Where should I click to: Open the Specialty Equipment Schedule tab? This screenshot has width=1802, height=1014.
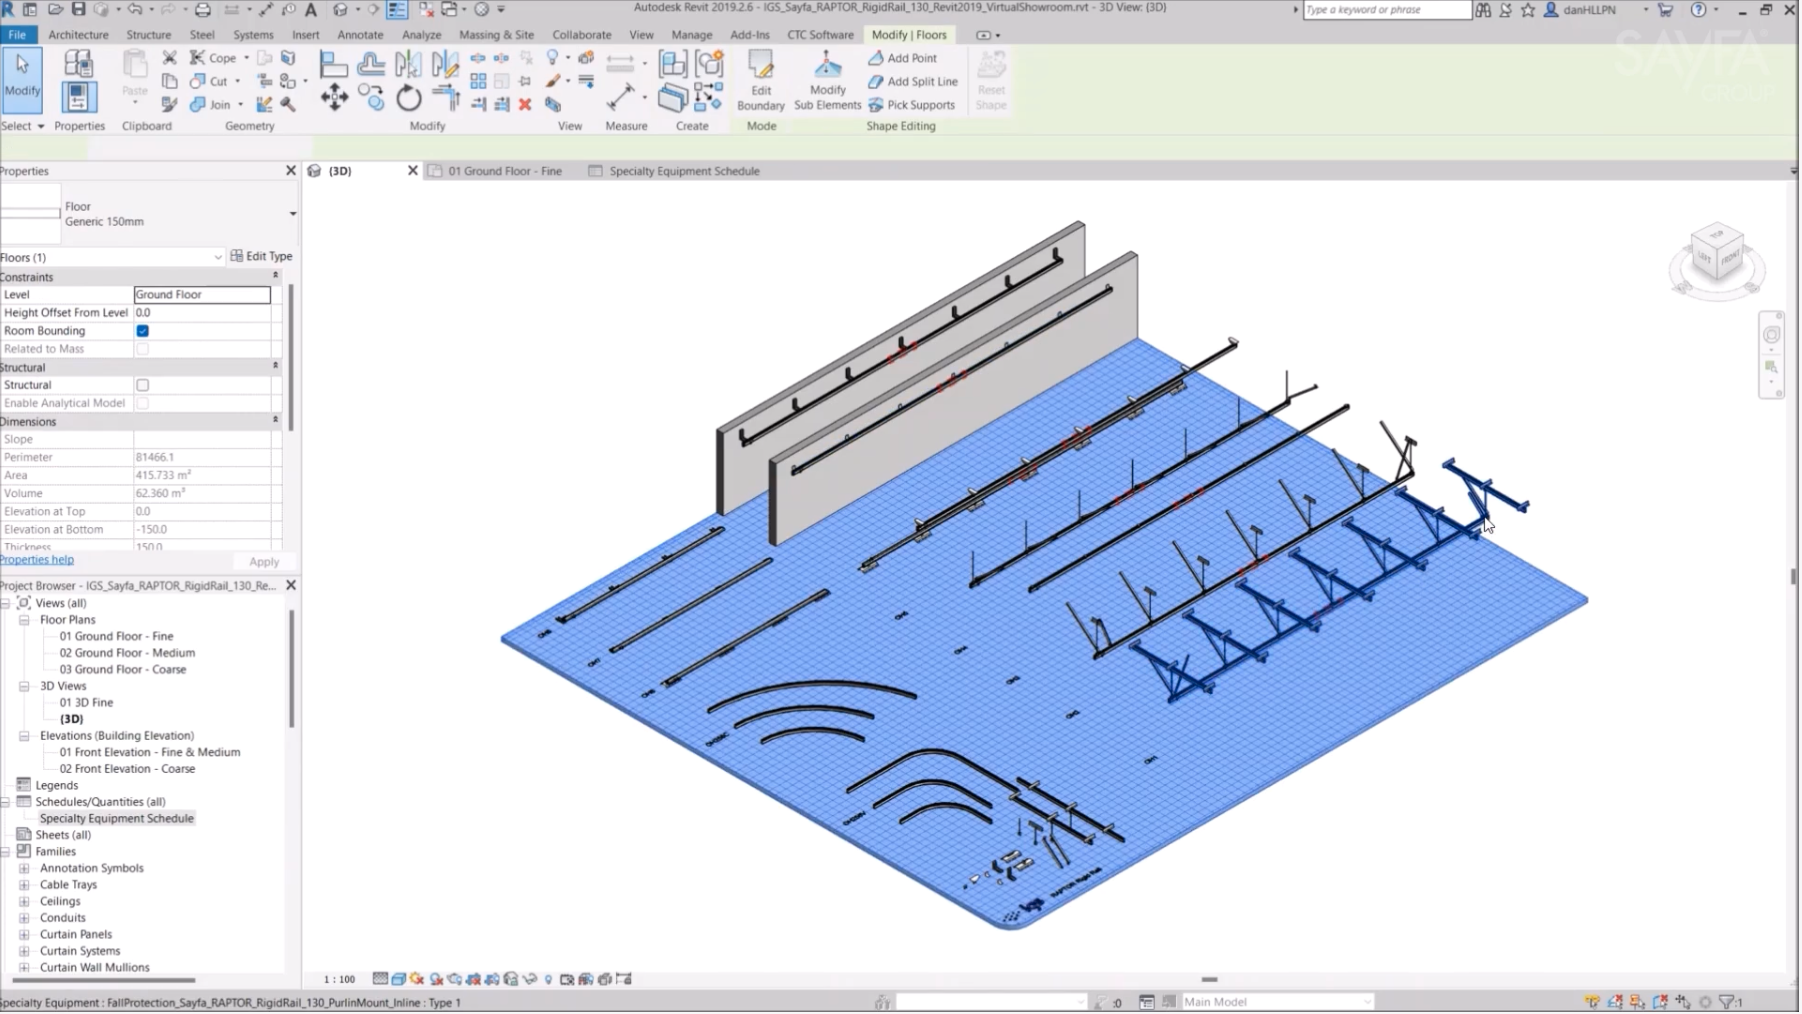point(682,170)
